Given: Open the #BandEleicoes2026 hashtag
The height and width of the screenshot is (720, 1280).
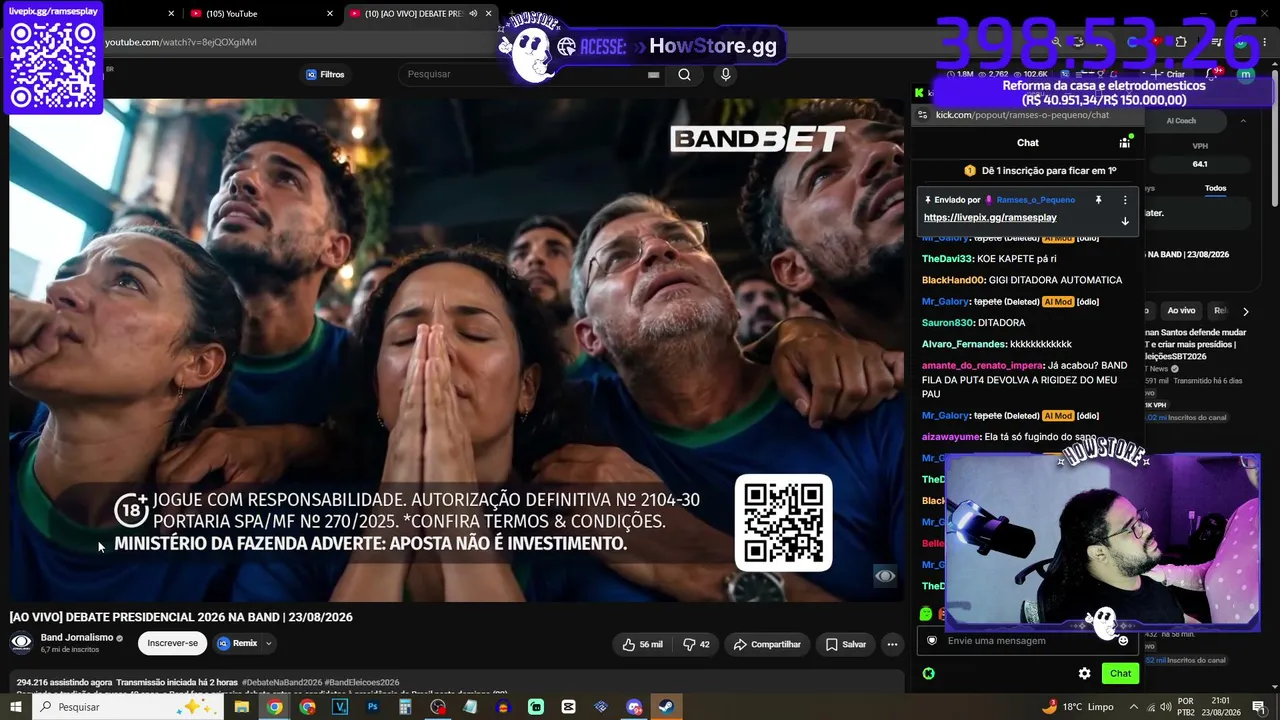Looking at the screenshot, I should pos(362,682).
